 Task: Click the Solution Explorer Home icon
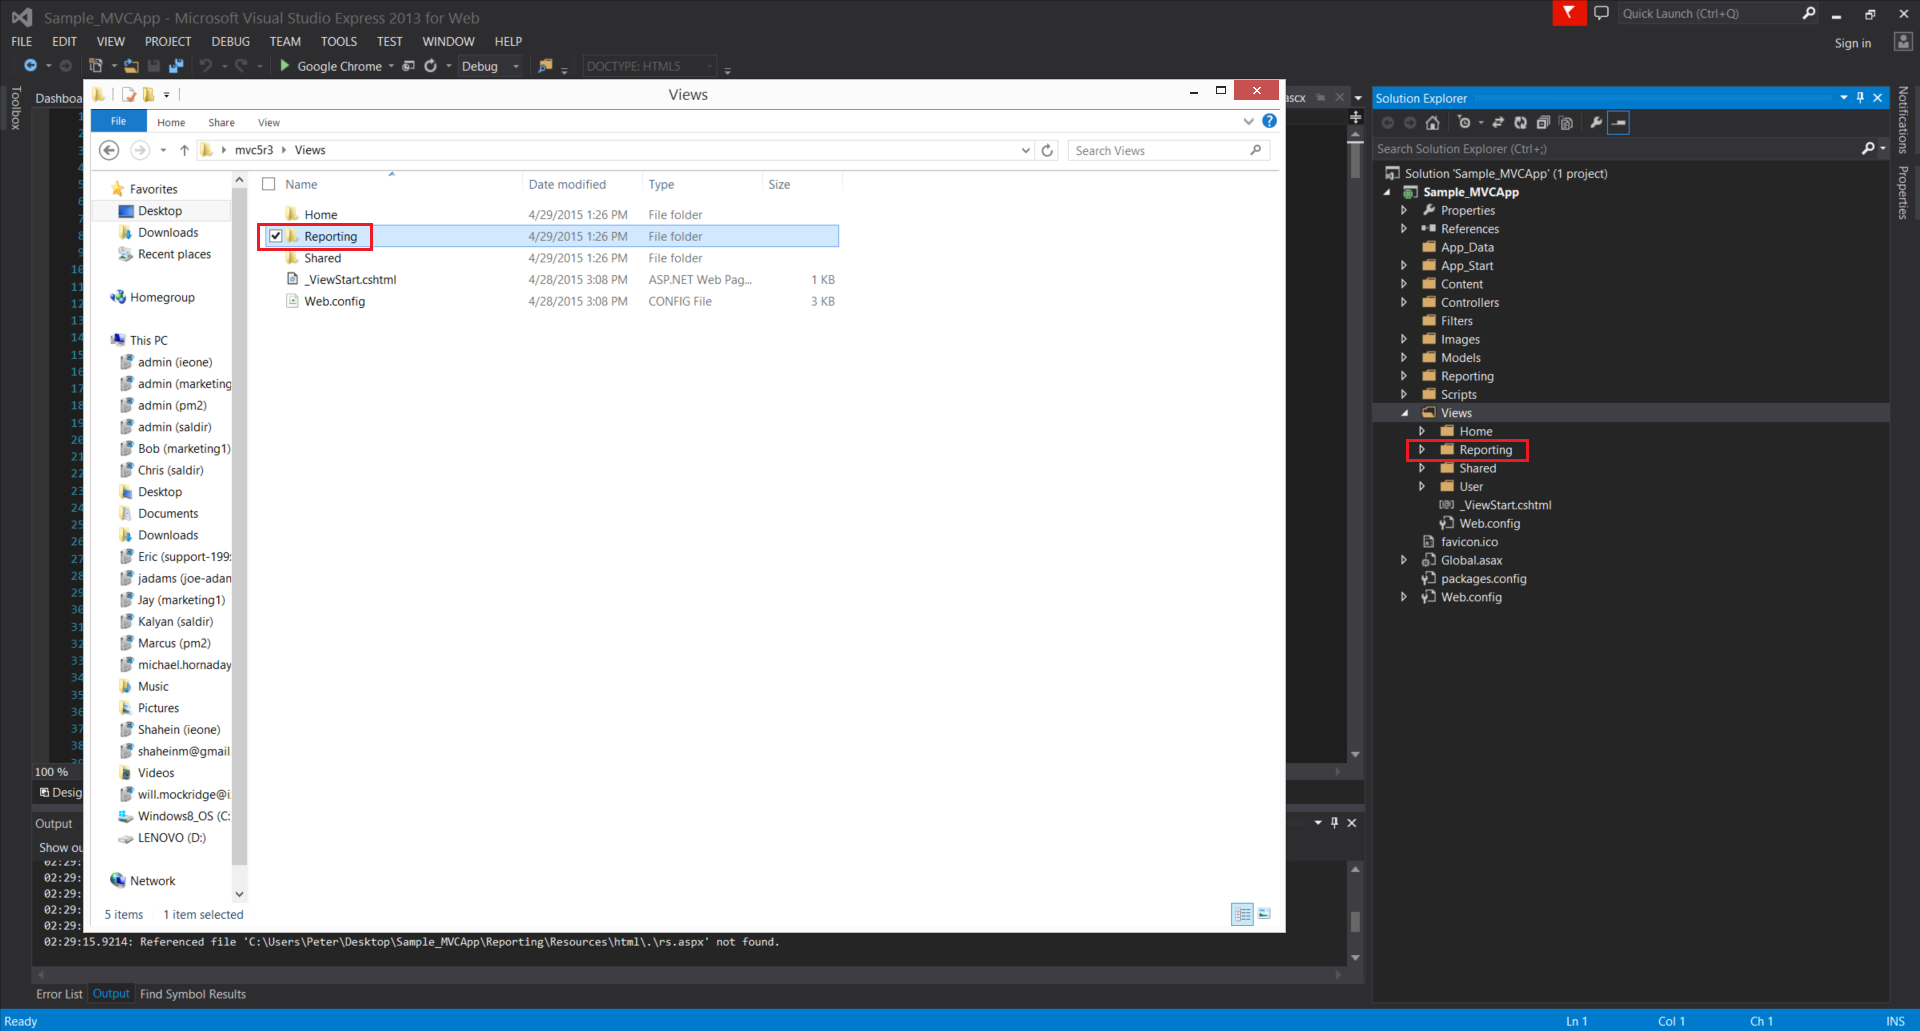(1432, 123)
